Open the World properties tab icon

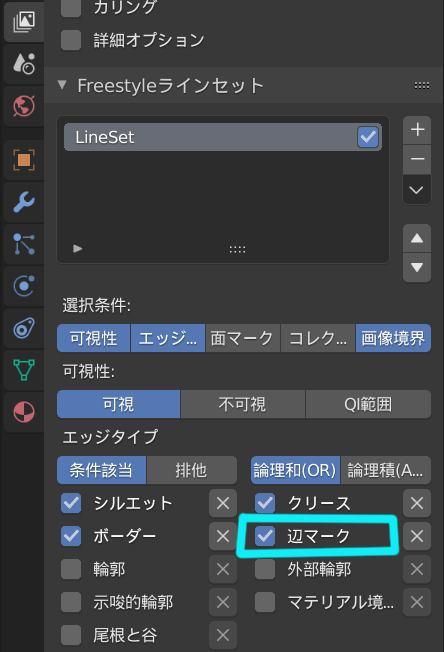pyautogui.click(x=24, y=106)
